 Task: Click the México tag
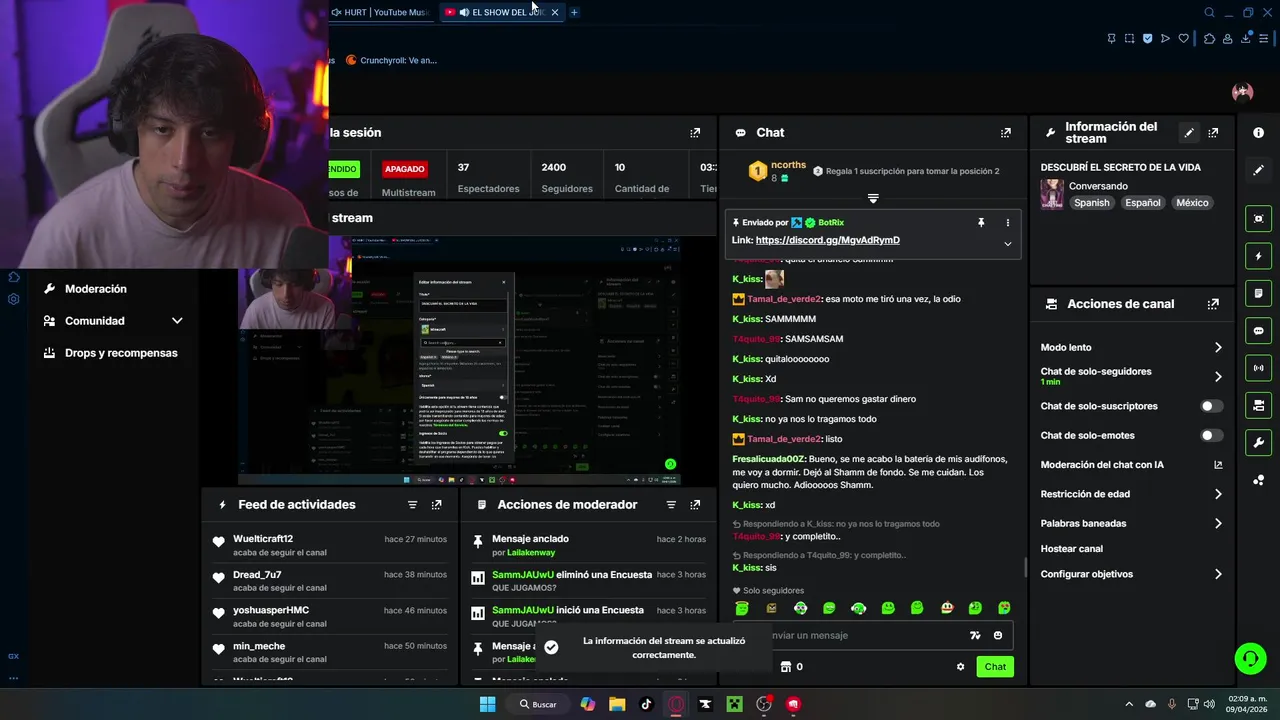tap(1192, 203)
